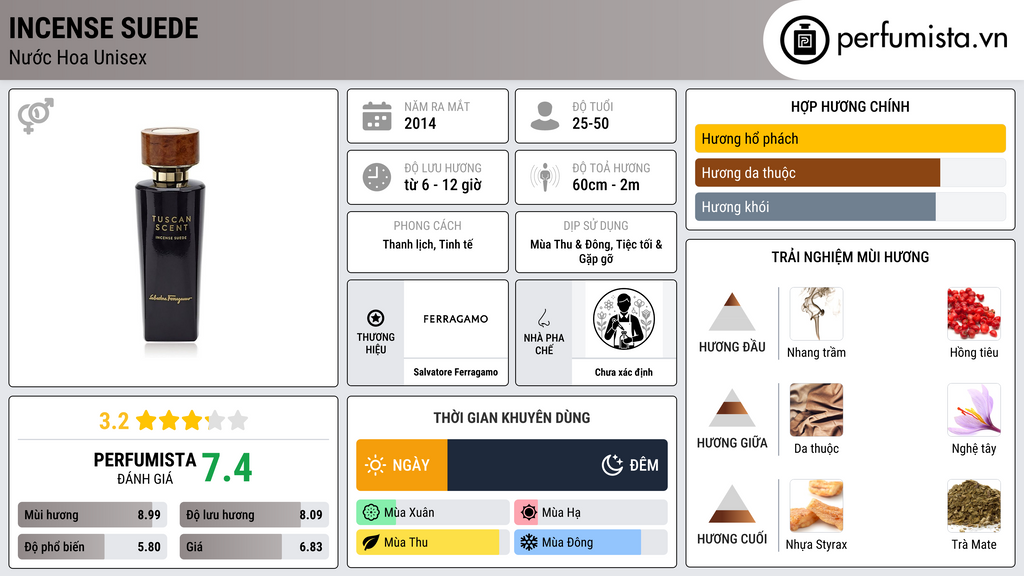Click the base-note pyramid icon Hương cuối

[x=732, y=504]
